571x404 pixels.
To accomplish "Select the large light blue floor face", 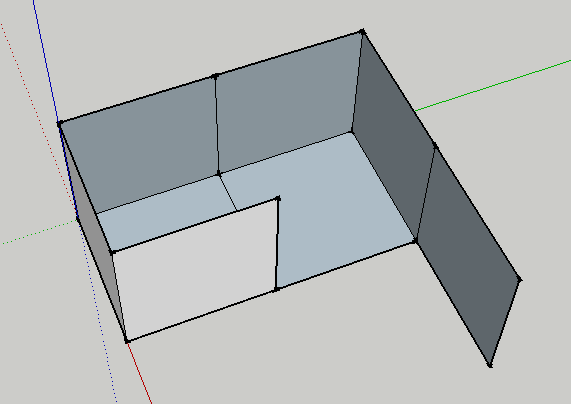I will tap(328, 204).
